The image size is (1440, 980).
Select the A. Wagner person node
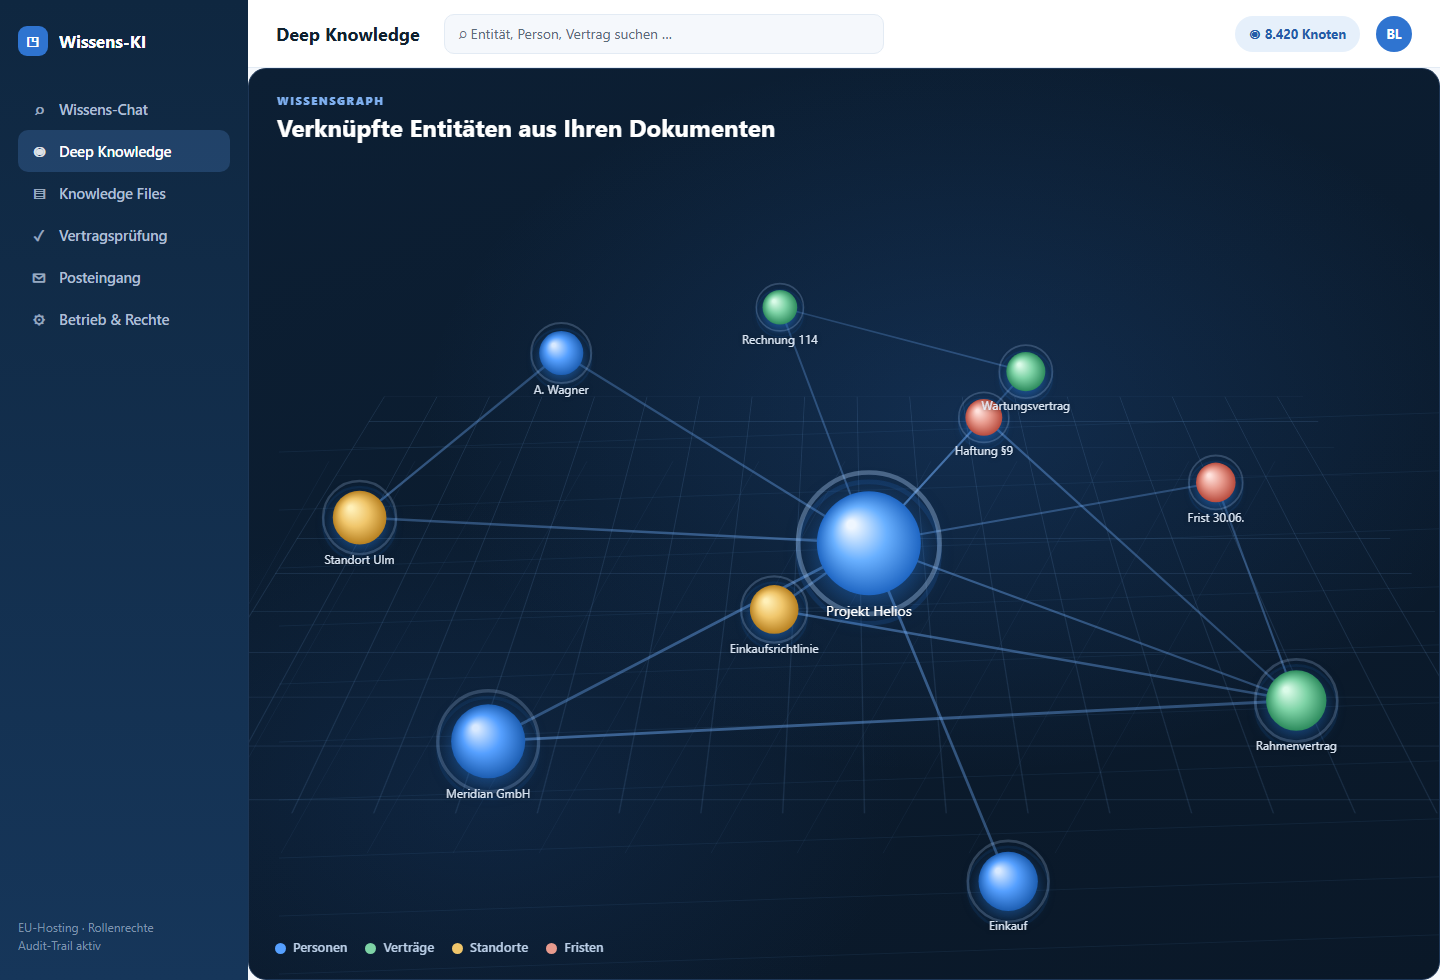[561, 353]
